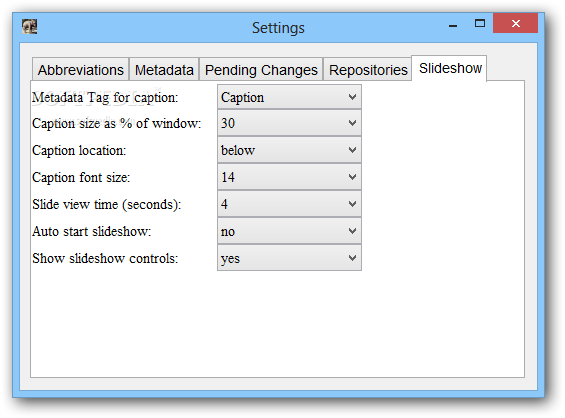This screenshot has width=565, height=418.
Task: Open the Slide view time dropdown
Action: pos(289,204)
